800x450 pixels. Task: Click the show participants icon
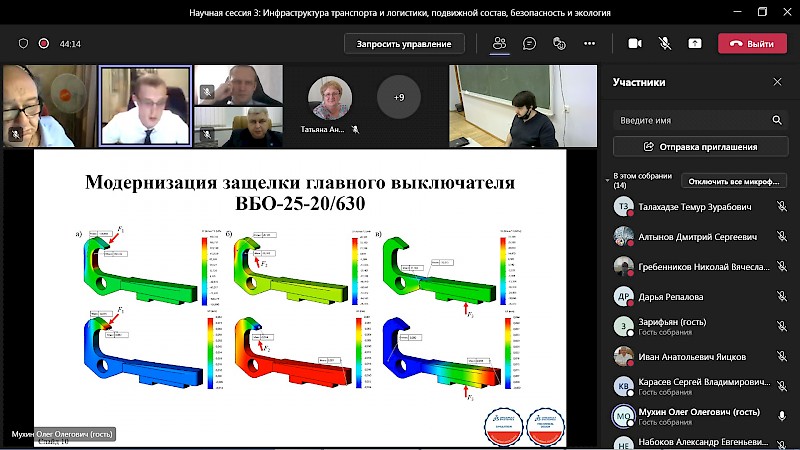[498, 44]
